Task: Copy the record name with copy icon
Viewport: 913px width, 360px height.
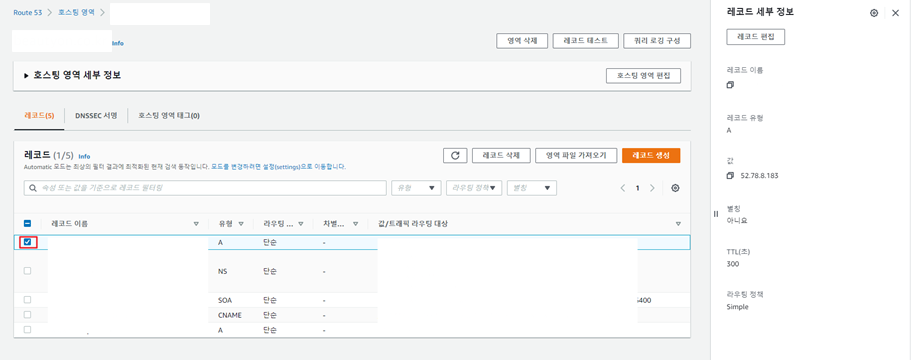Action: (x=730, y=84)
